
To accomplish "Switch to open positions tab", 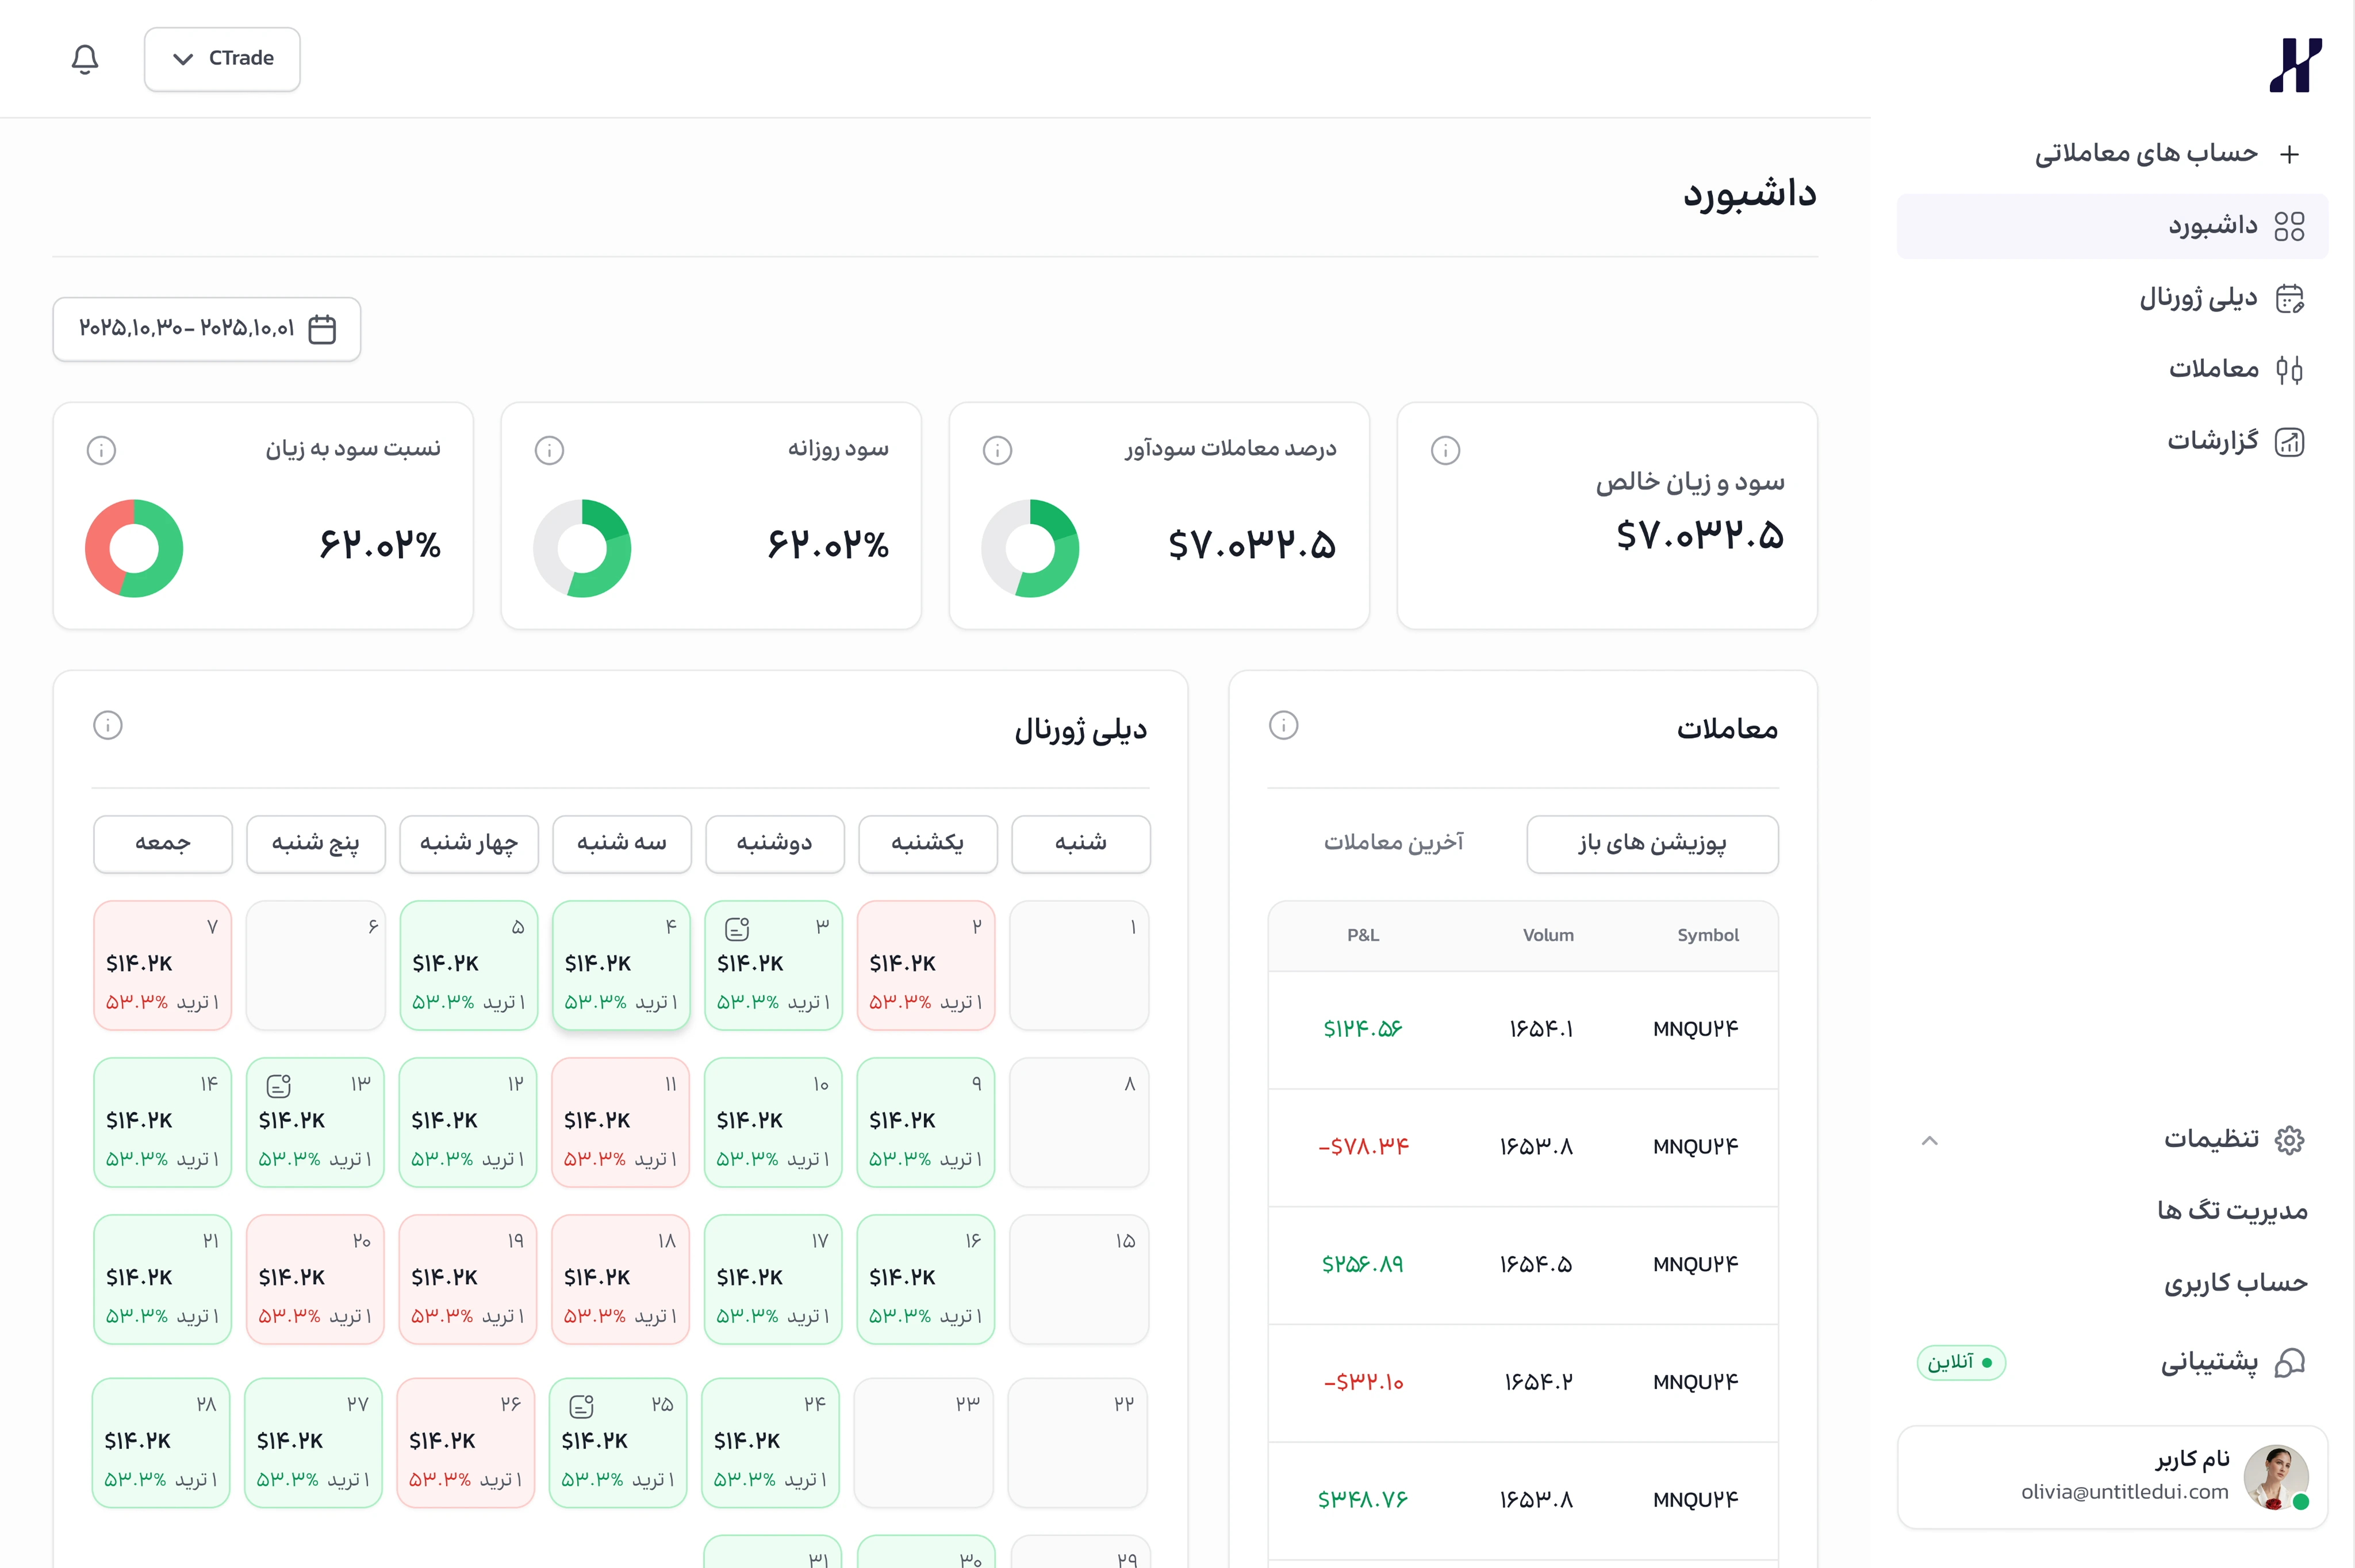I will [x=1652, y=843].
